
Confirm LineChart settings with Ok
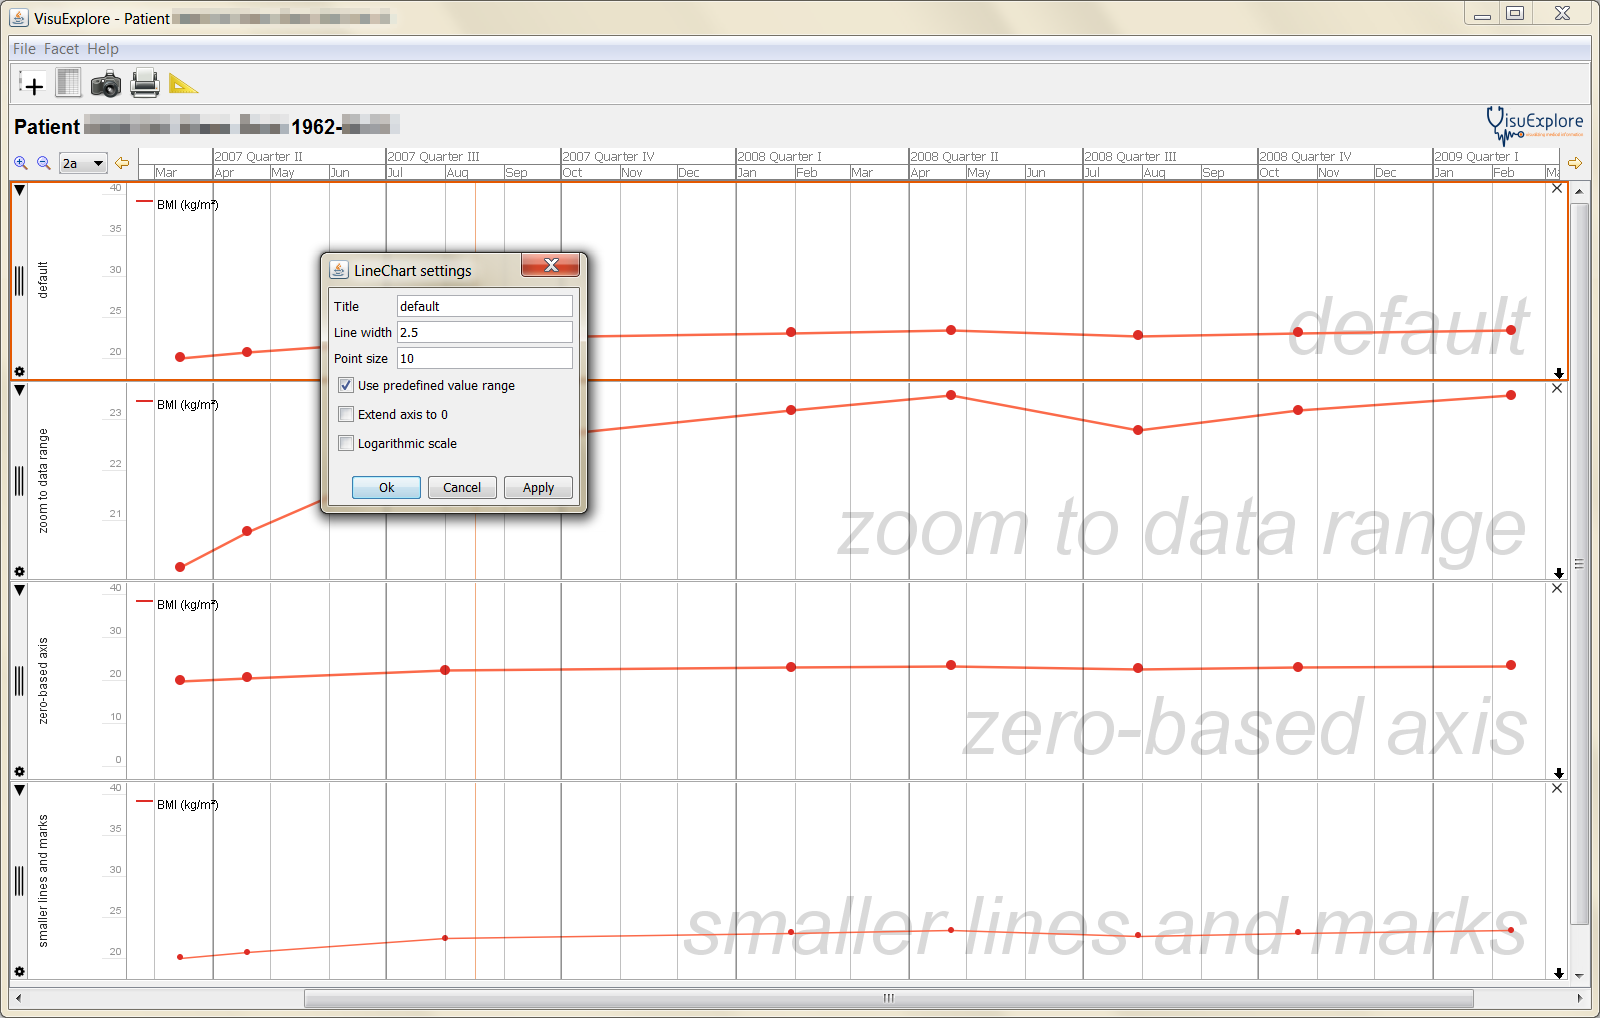coord(386,488)
